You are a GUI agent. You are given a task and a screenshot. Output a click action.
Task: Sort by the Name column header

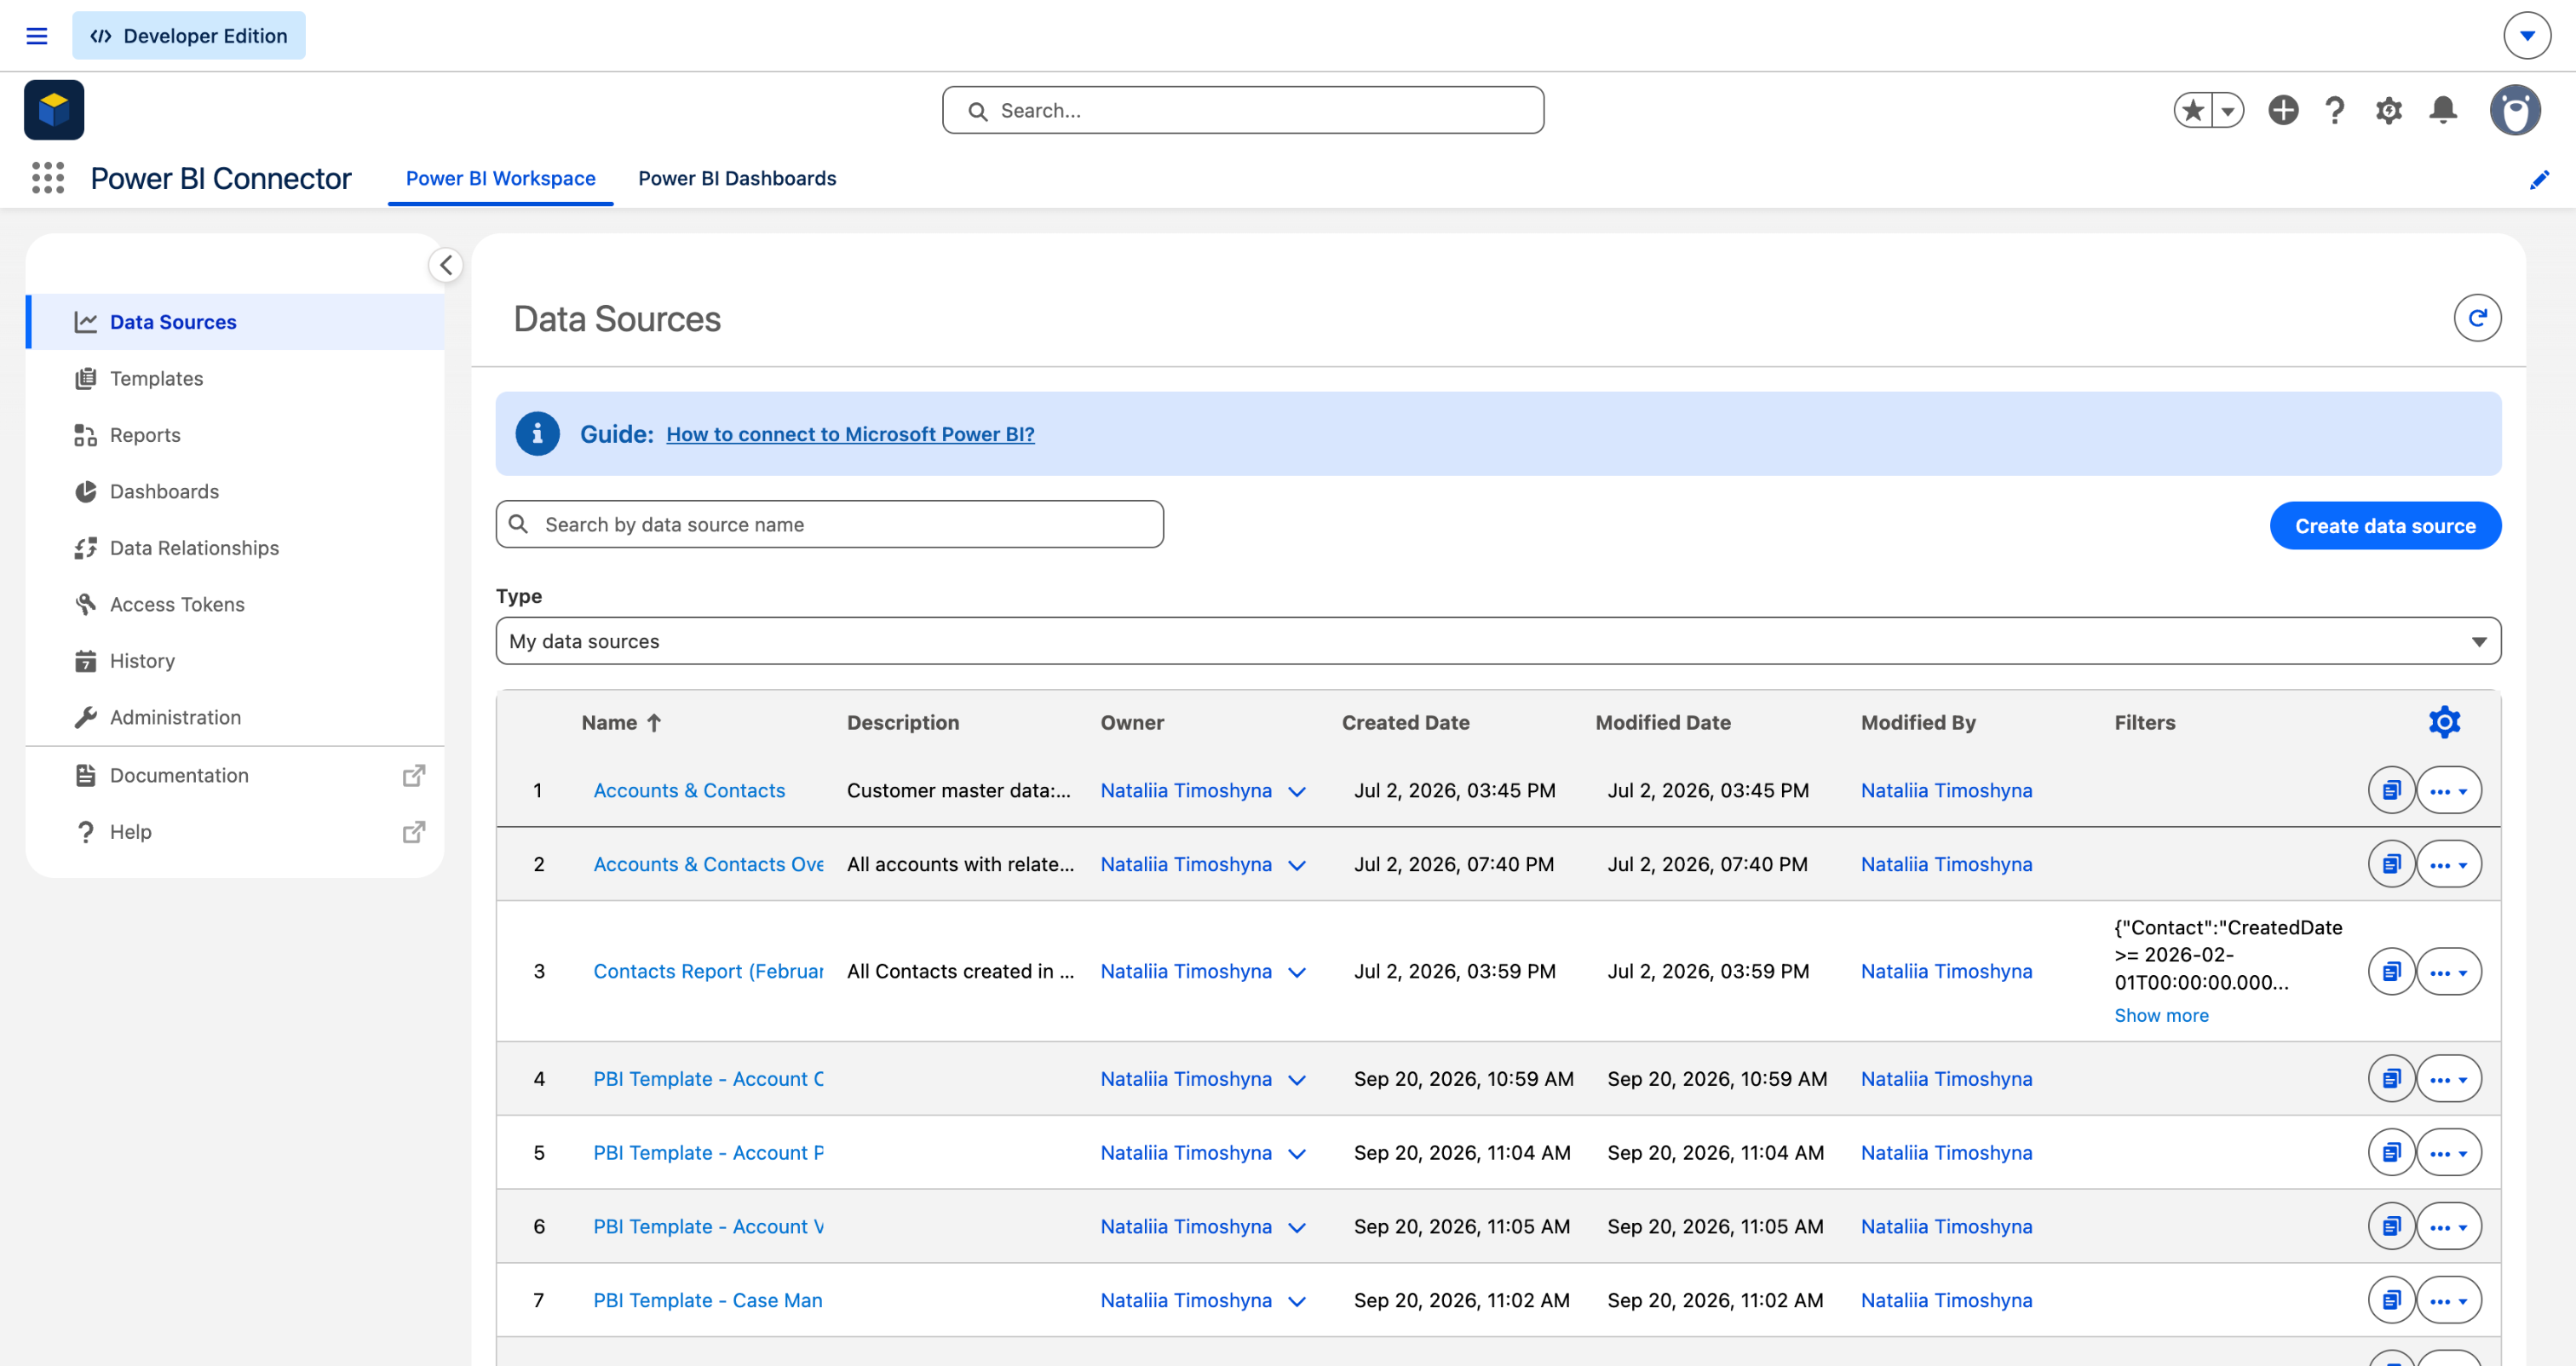point(621,722)
